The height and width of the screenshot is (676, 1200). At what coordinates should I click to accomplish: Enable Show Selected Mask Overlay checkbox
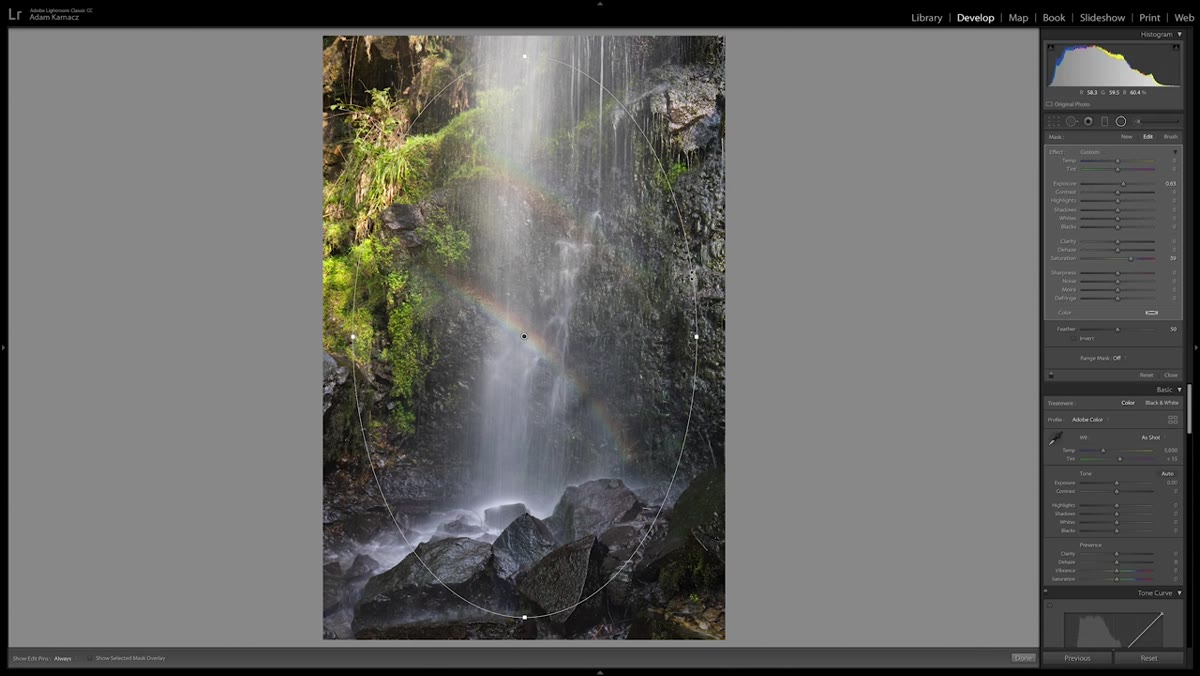tap(90, 658)
